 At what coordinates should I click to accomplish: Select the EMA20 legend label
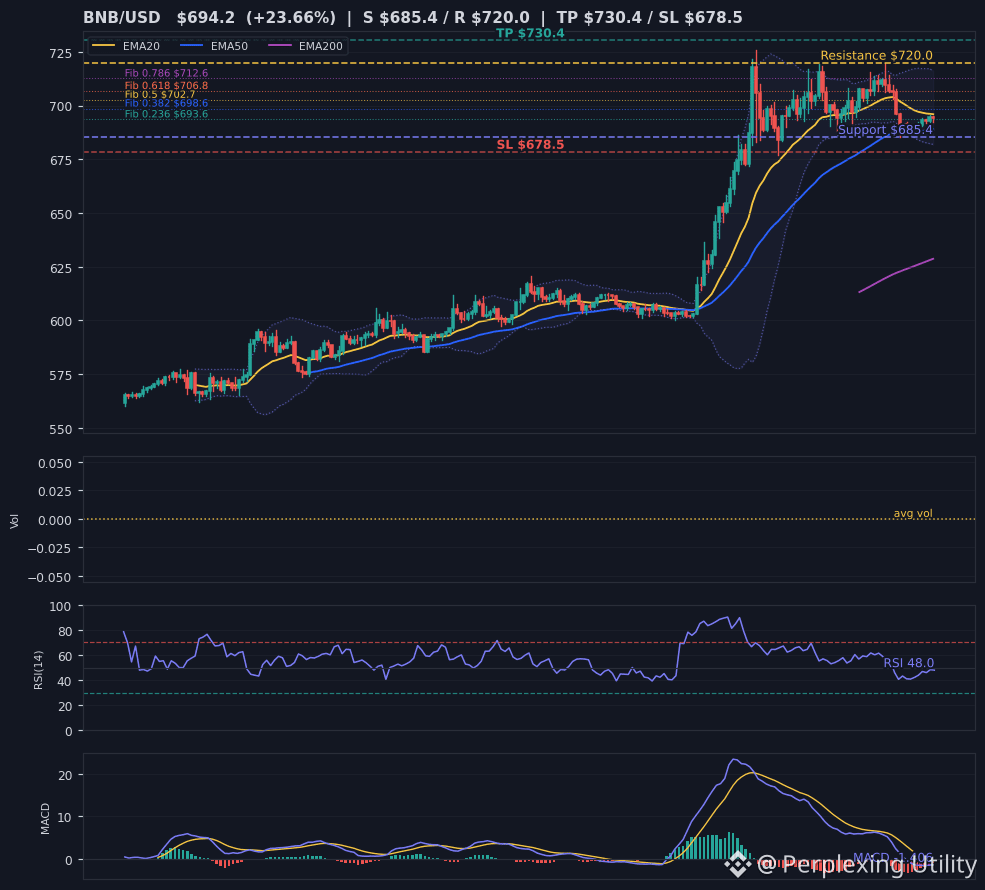click(141, 46)
